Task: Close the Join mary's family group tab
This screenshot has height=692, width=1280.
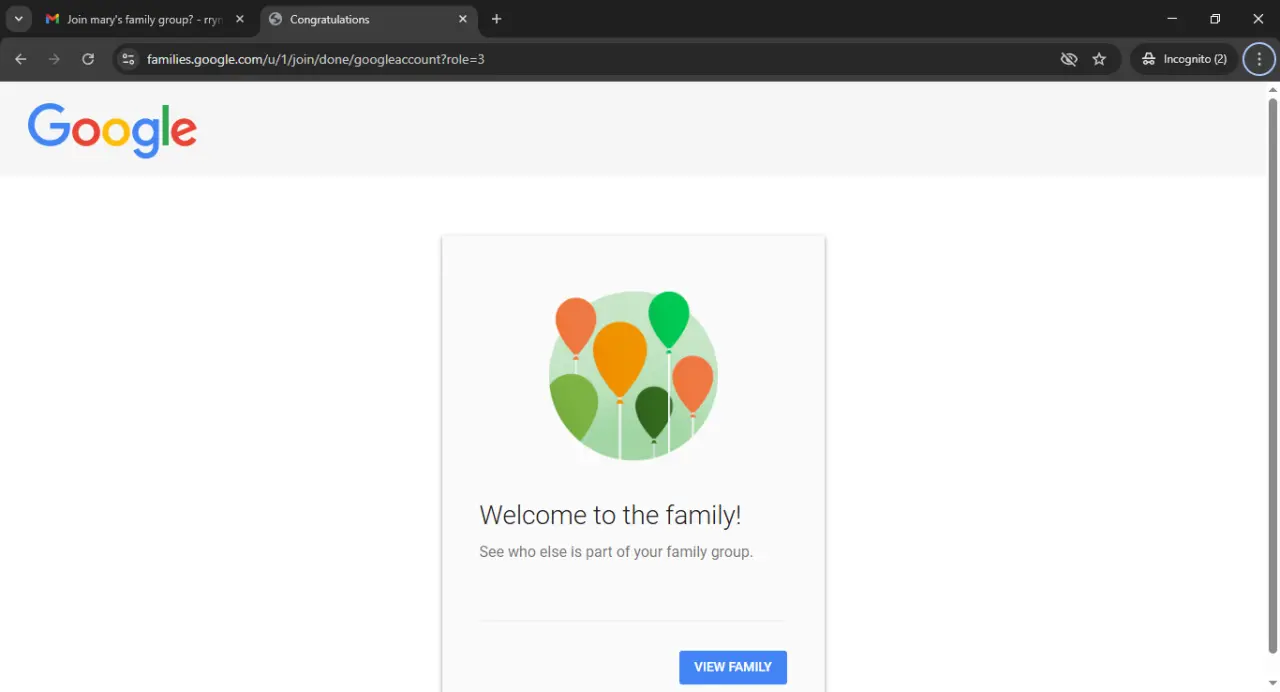Action: pyautogui.click(x=240, y=19)
